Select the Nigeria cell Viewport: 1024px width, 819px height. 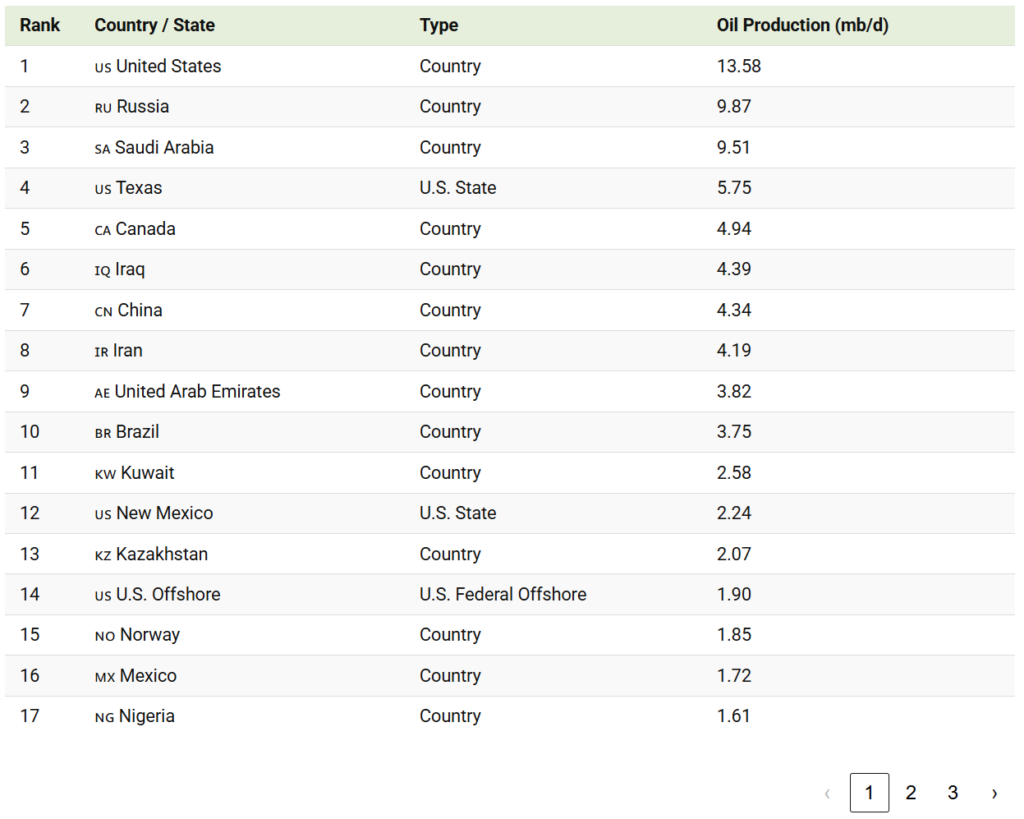point(135,716)
